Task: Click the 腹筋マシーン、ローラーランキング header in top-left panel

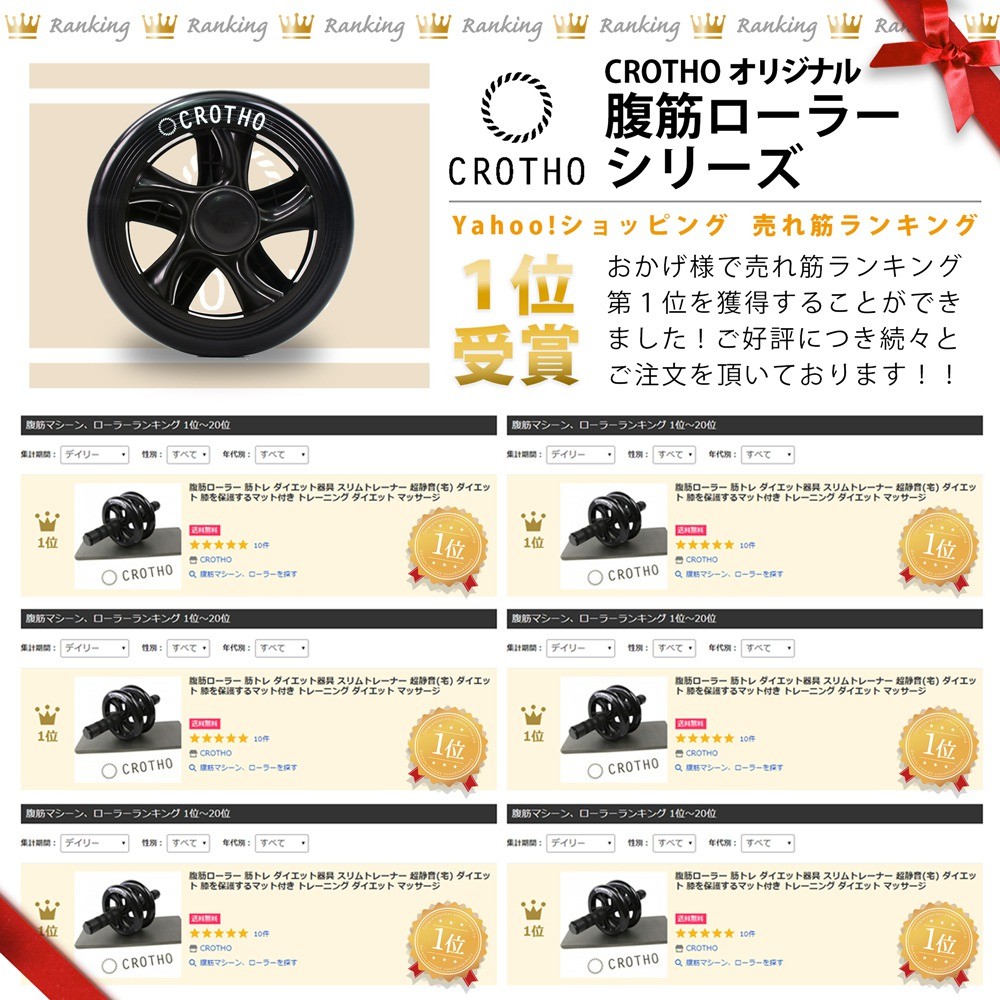Action: point(128,425)
